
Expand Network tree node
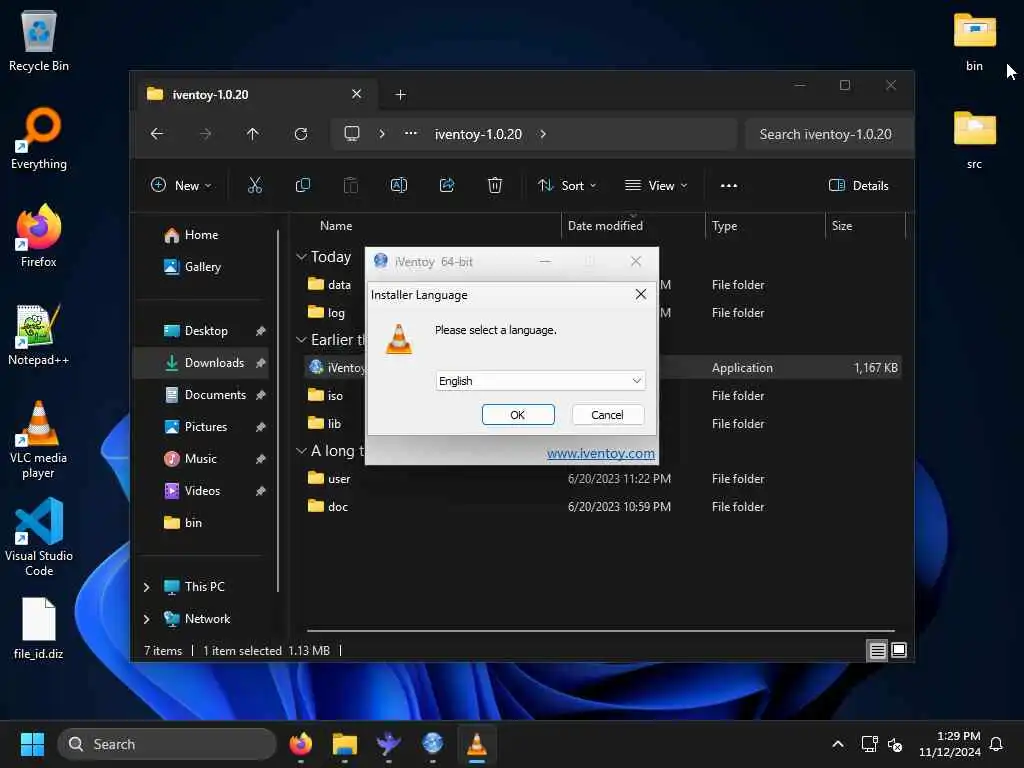click(x=146, y=619)
